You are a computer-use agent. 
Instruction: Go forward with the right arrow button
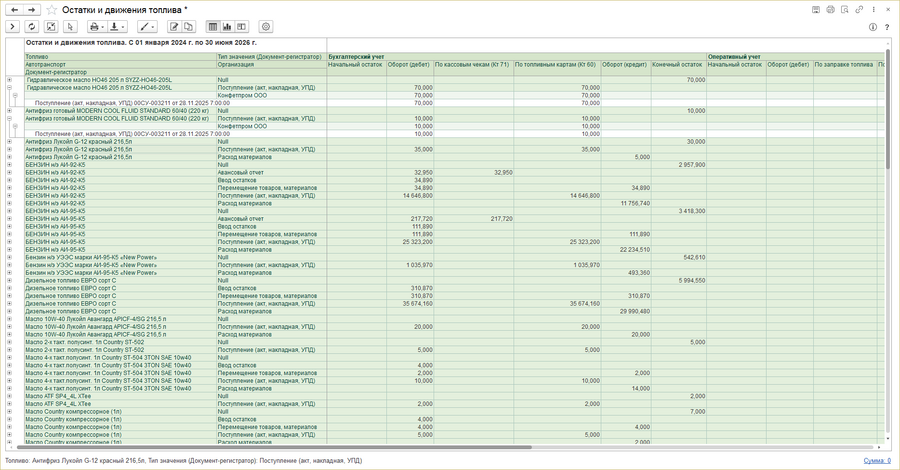click(x=32, y=10)
